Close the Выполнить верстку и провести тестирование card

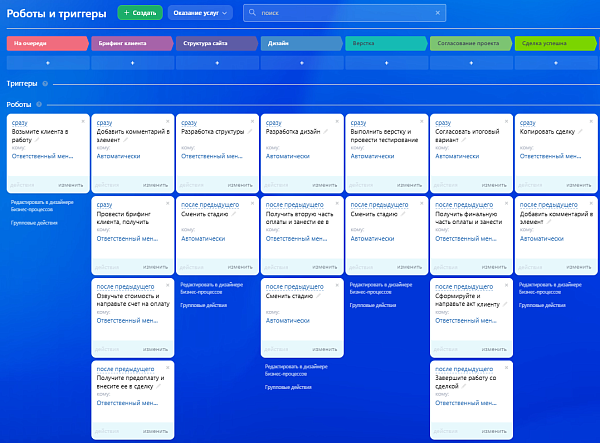pyautogui.click(x=422, y=121)
